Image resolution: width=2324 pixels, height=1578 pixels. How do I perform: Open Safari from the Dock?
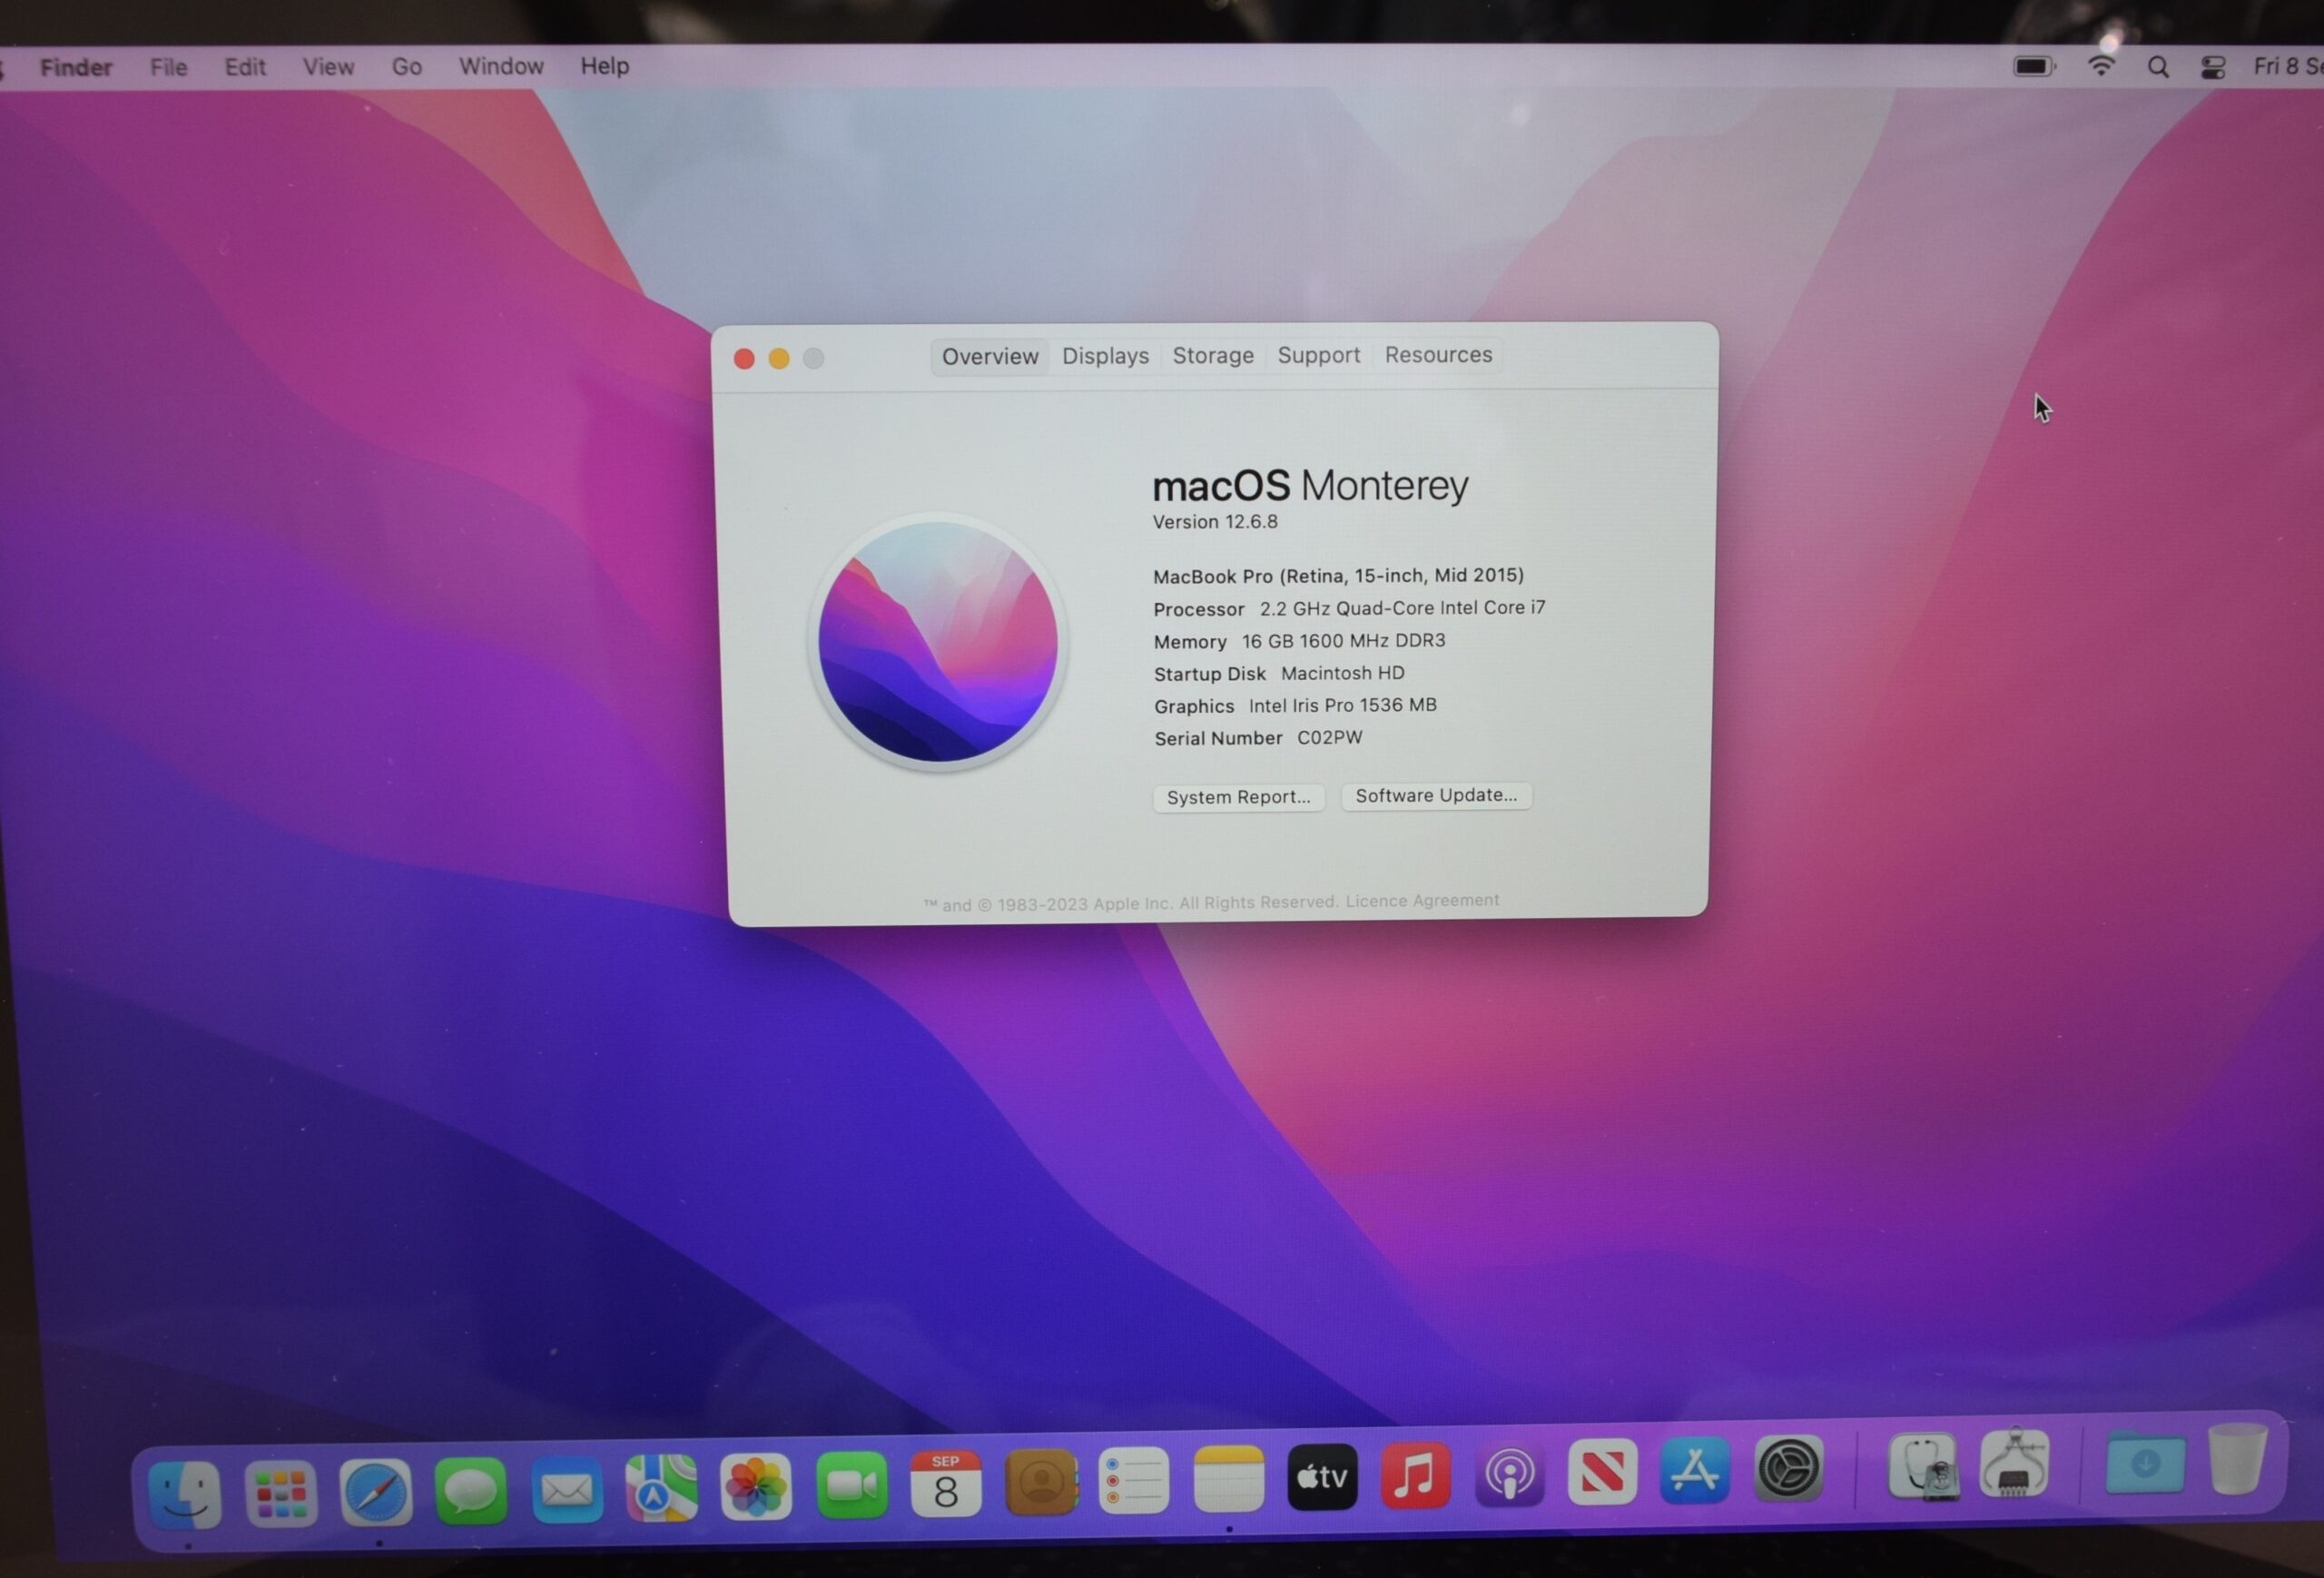375,1492
